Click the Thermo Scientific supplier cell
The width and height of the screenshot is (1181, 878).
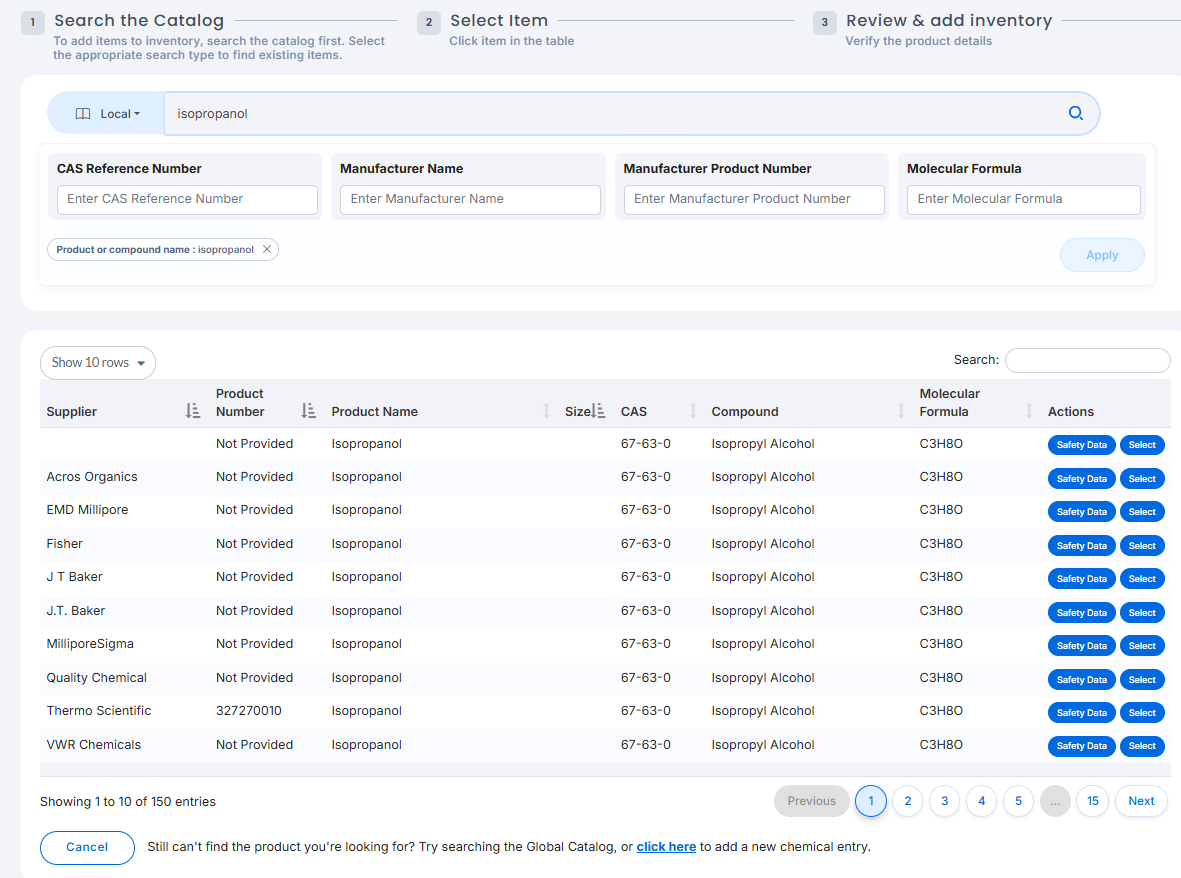[x=99, y=711]
